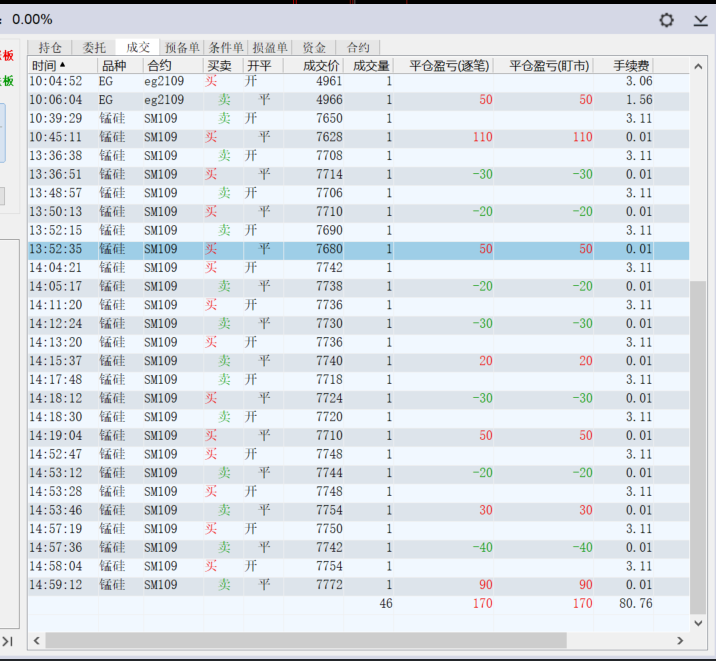Select the 14:19:04 trade row
Image resolution: width=716 pixels, height=661 pixels.
point(358,435)
